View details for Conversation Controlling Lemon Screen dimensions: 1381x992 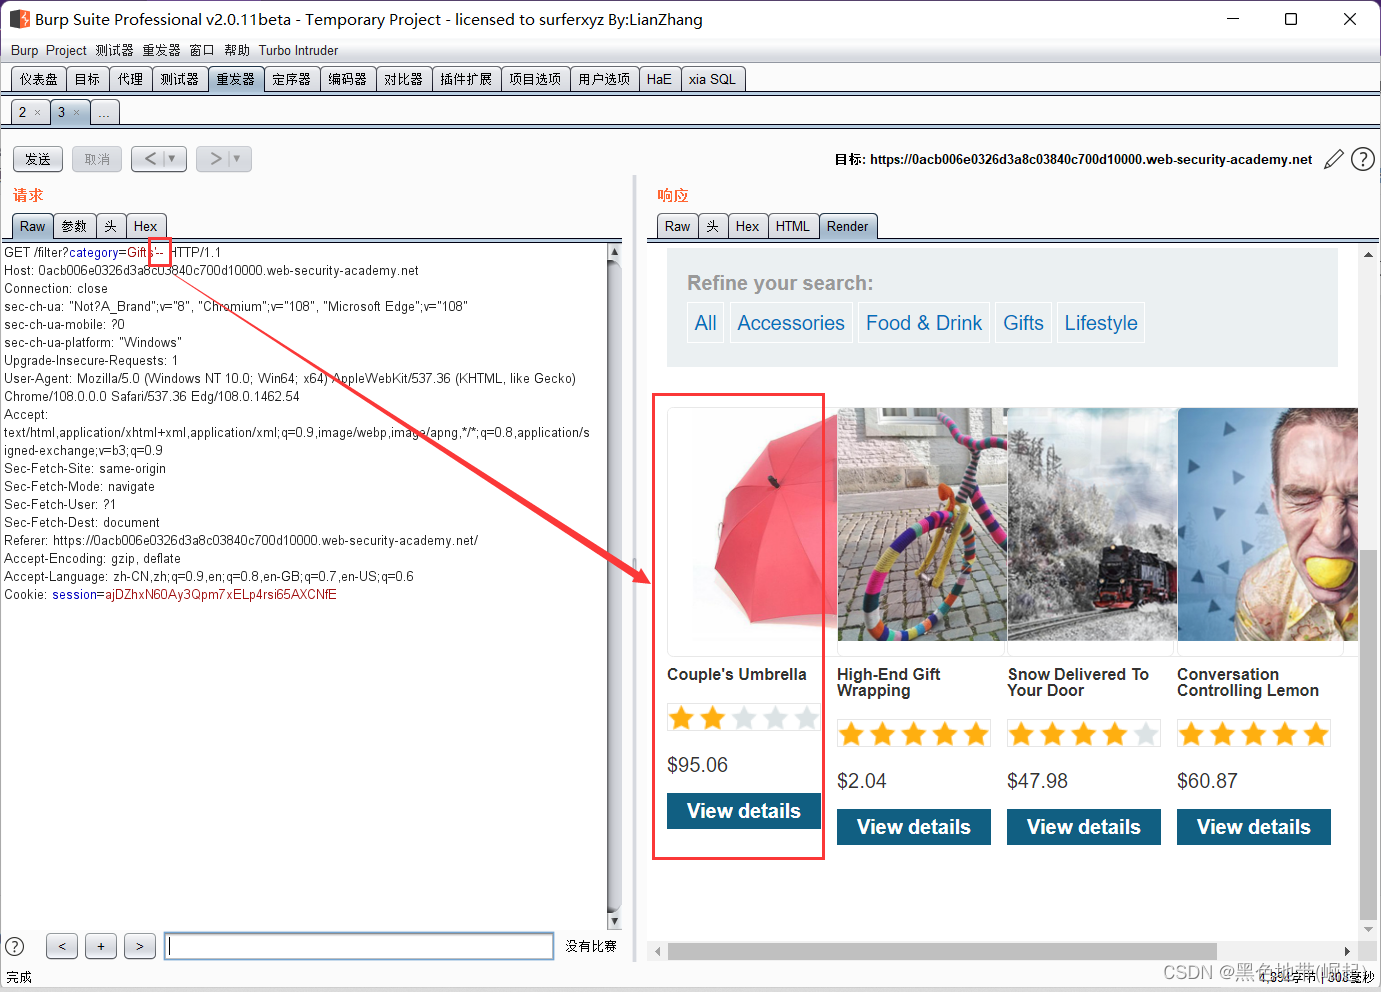click(x=1254, y=827)
